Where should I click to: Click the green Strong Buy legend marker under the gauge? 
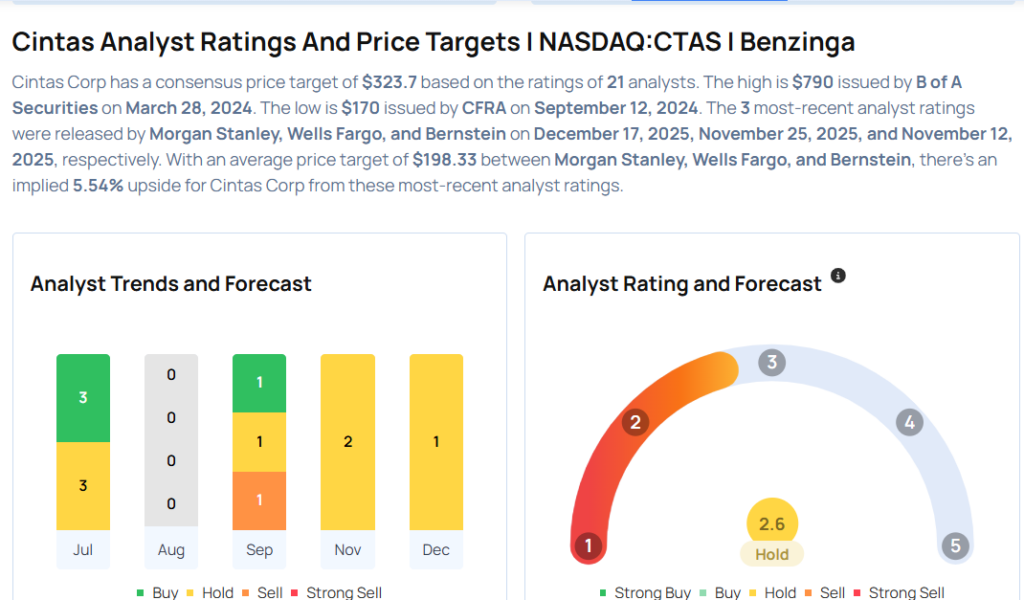click(603, 593)
